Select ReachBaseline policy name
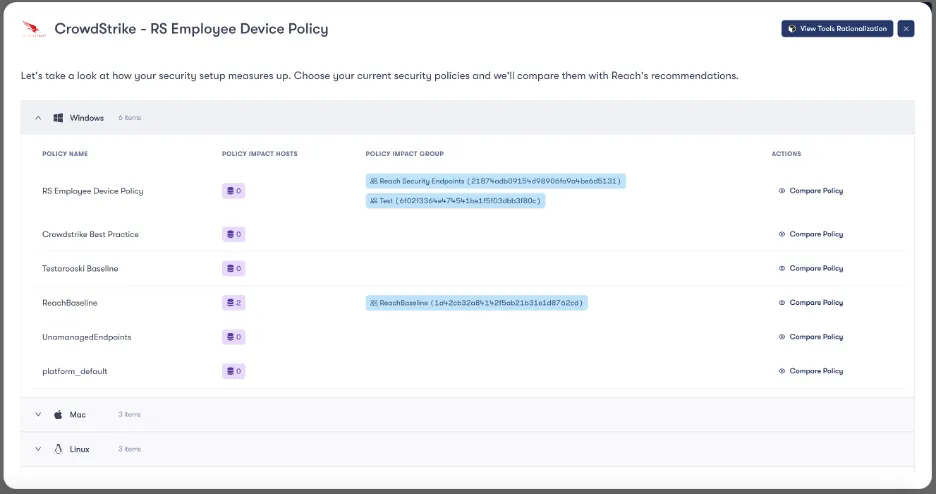 (x=69, y=303)
